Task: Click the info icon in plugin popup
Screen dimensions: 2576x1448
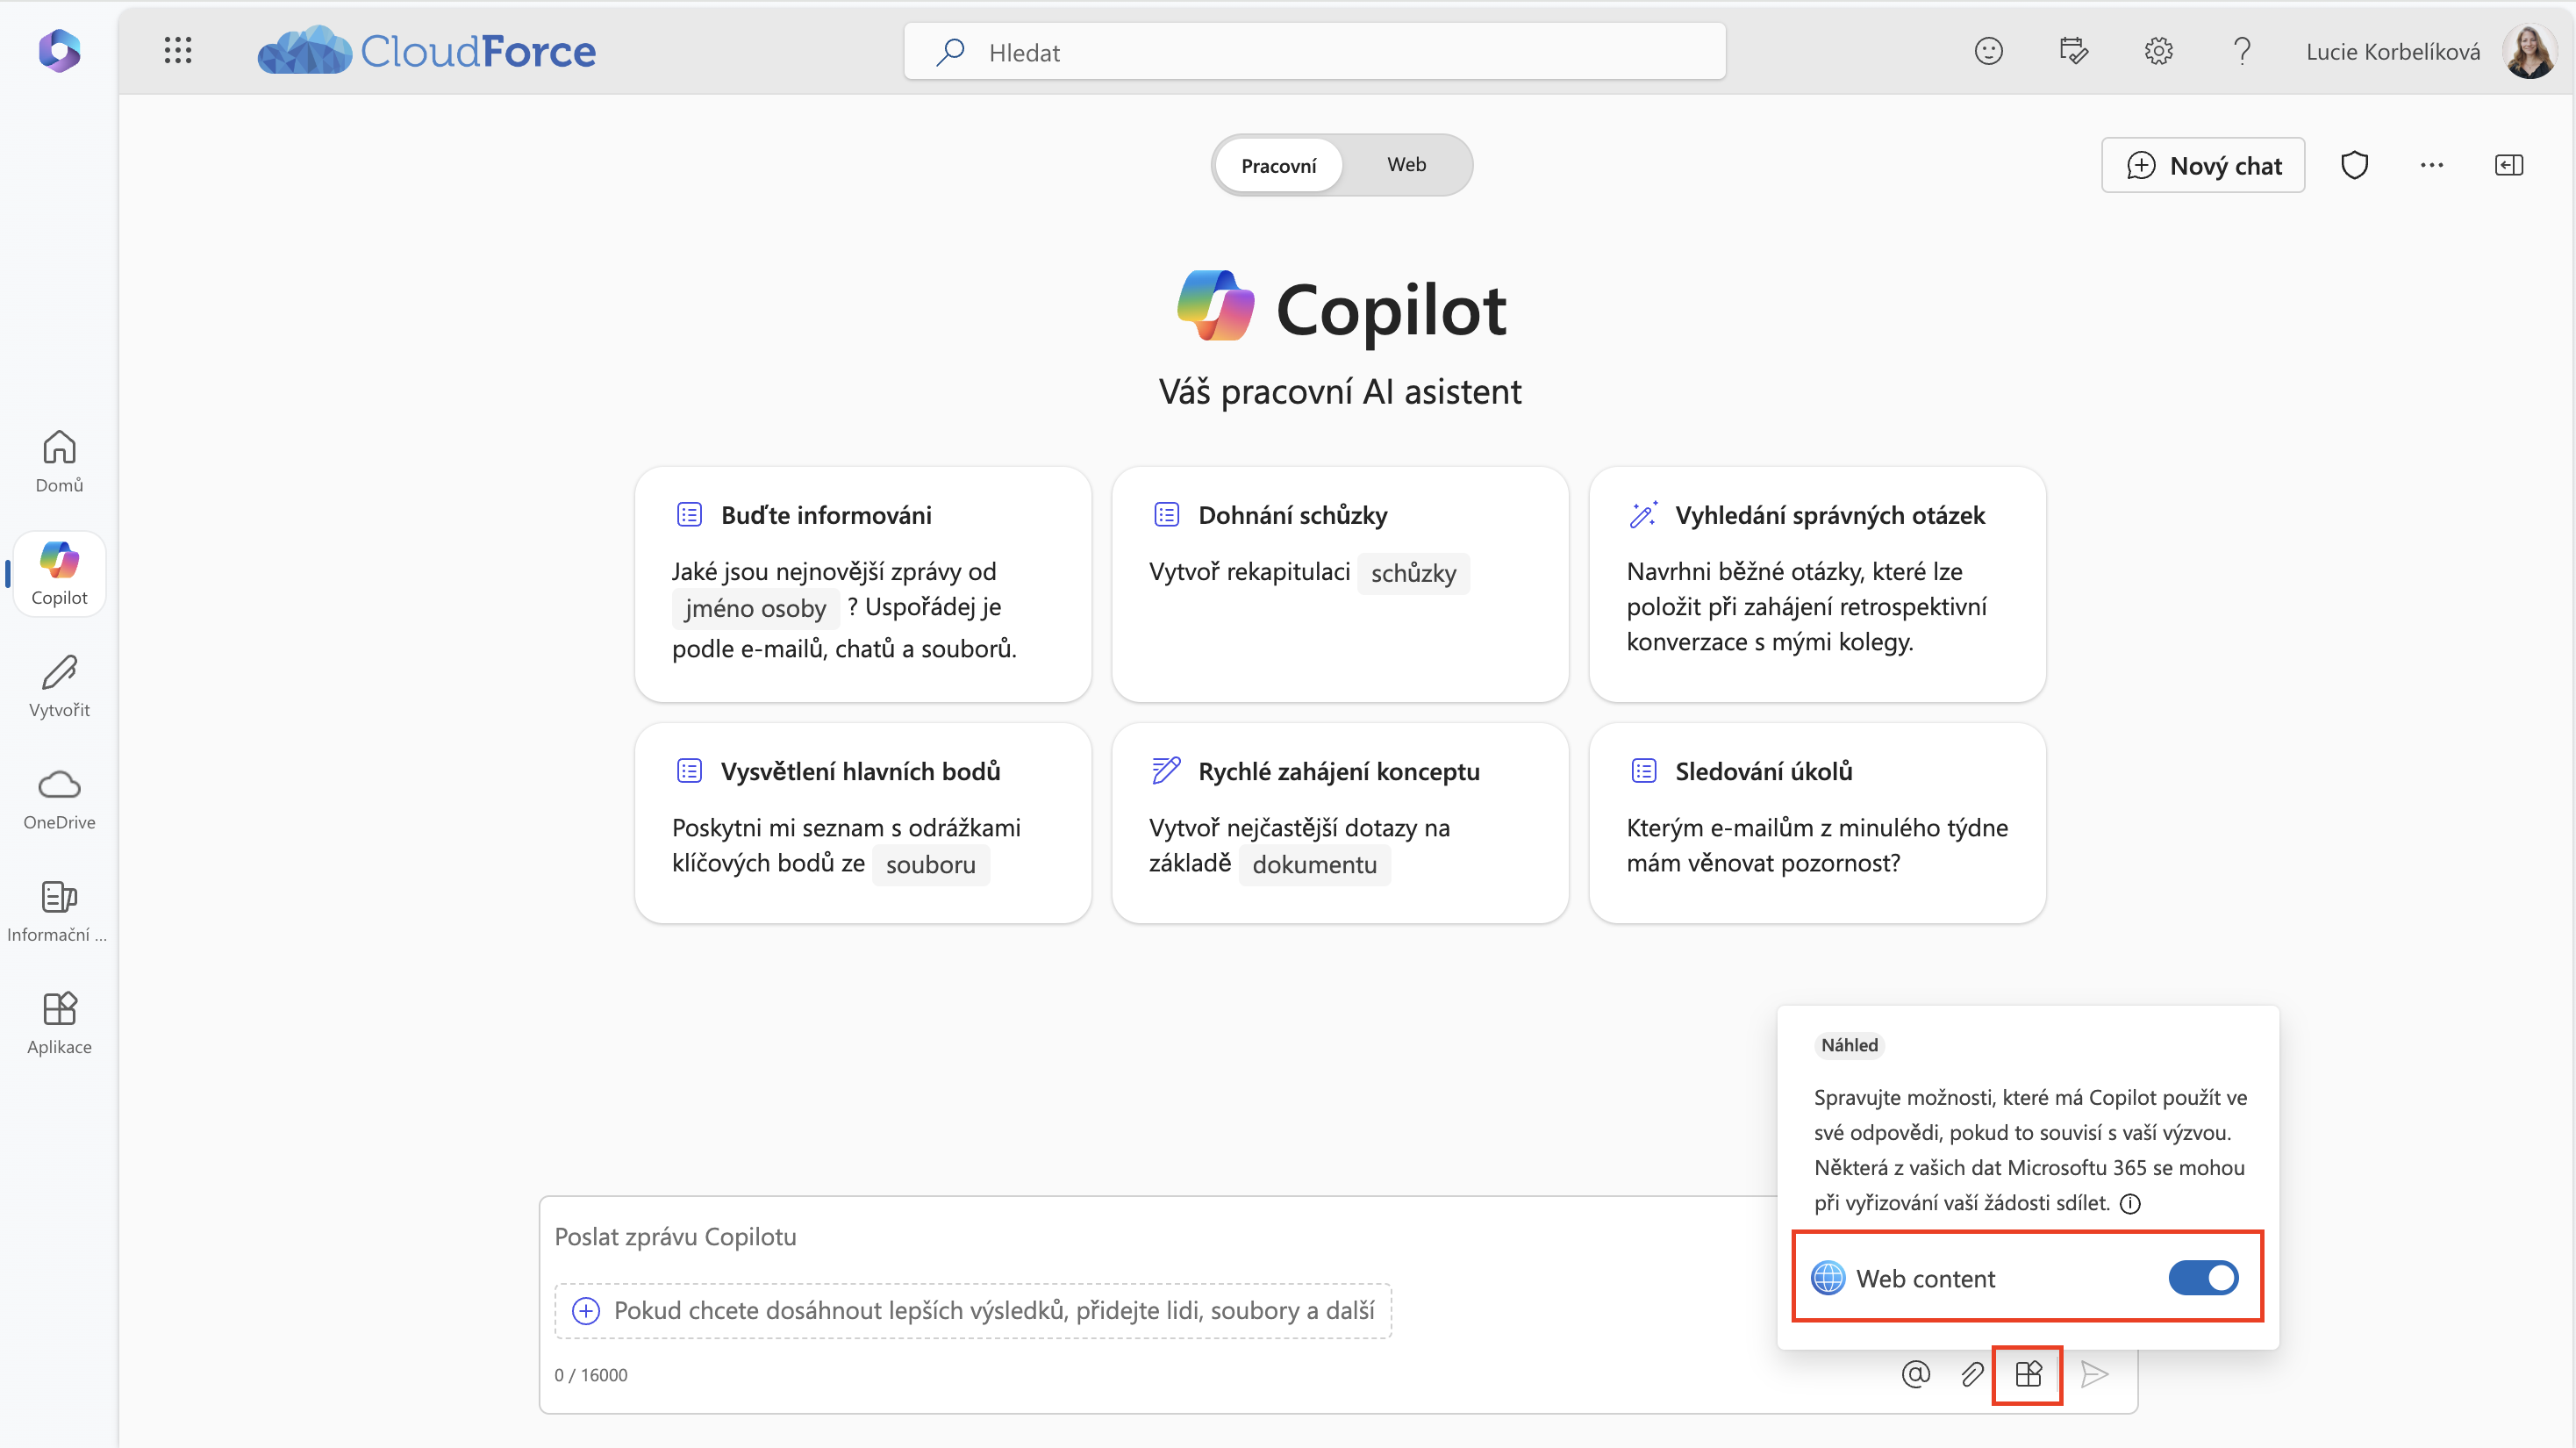Action: 2130,1204
